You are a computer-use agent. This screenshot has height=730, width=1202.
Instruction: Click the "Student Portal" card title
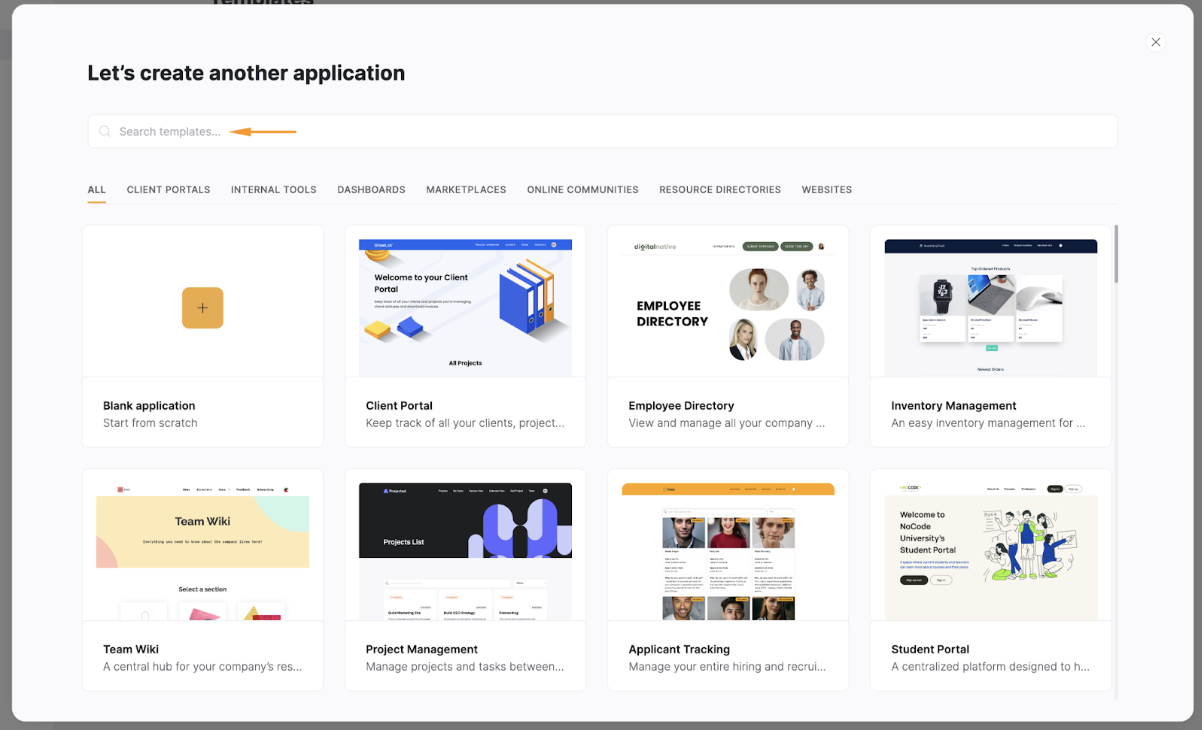coord(930,650)
